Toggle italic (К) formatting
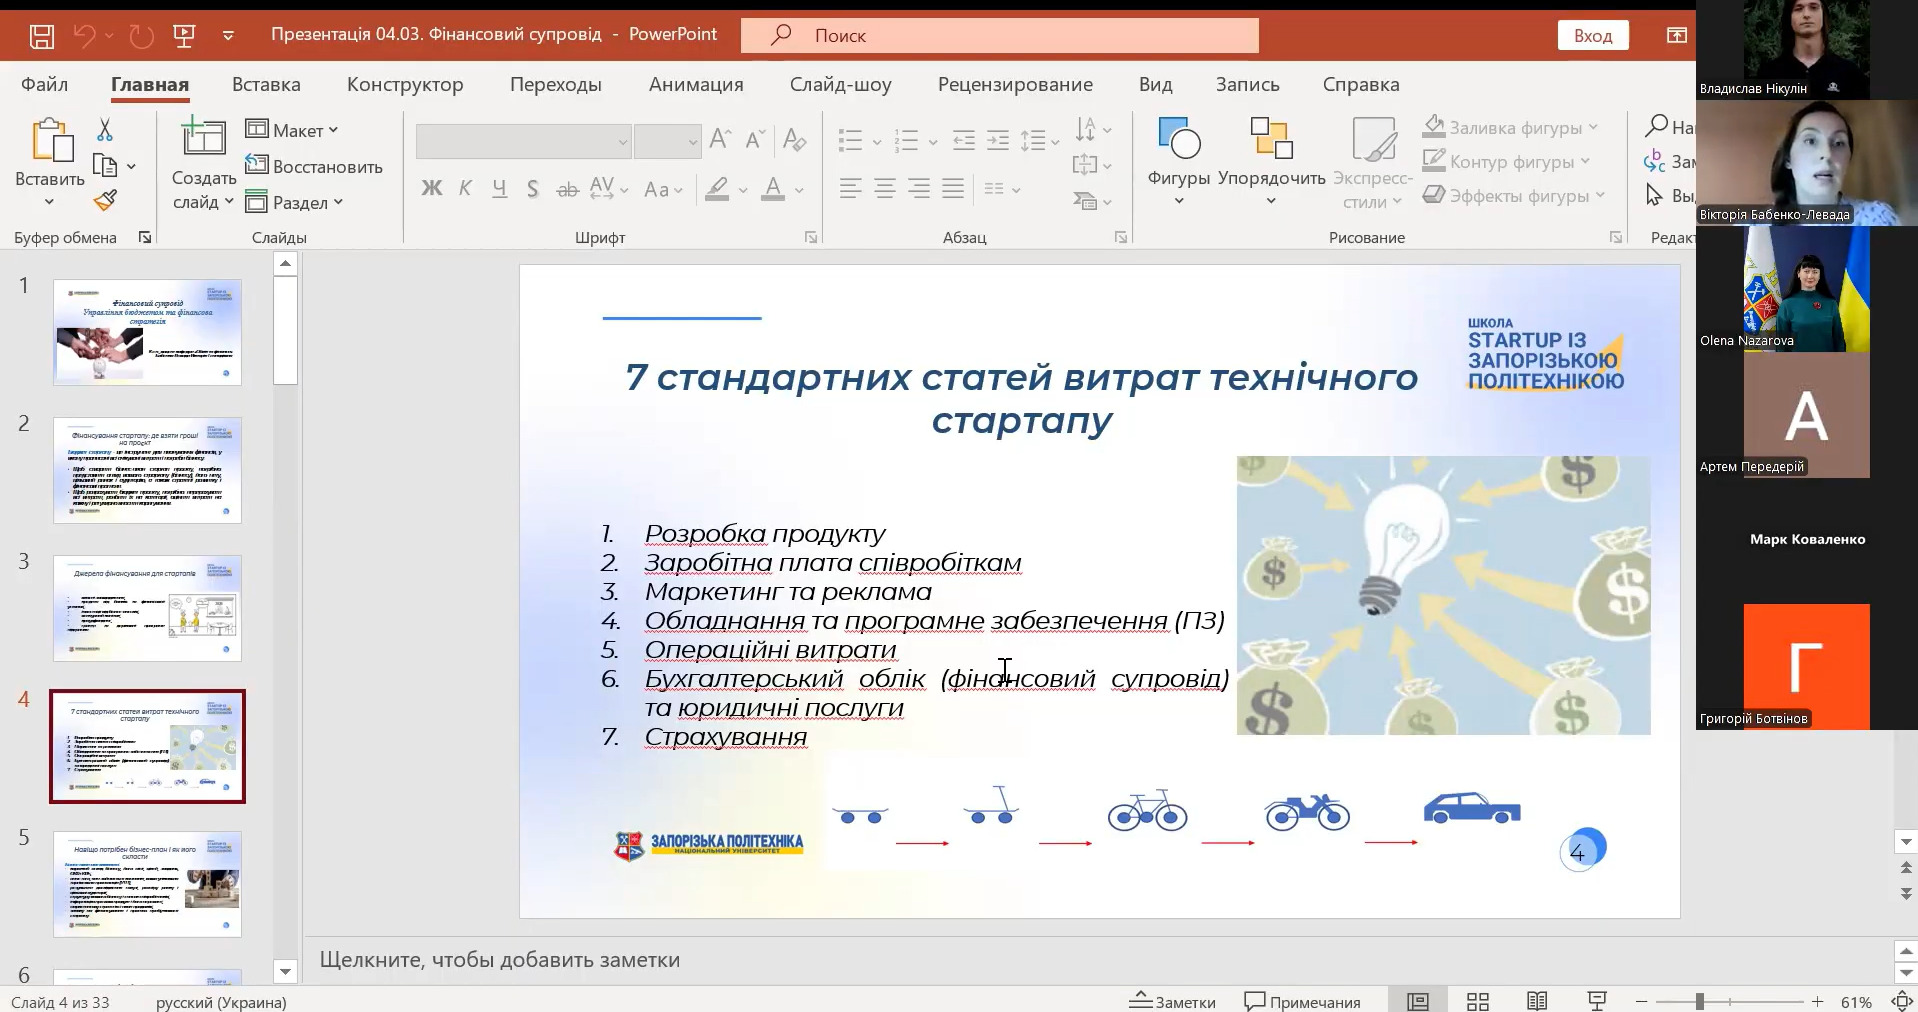Image resolution: width=1918 pixels, height=1012 pixels. tap(465, 188)
